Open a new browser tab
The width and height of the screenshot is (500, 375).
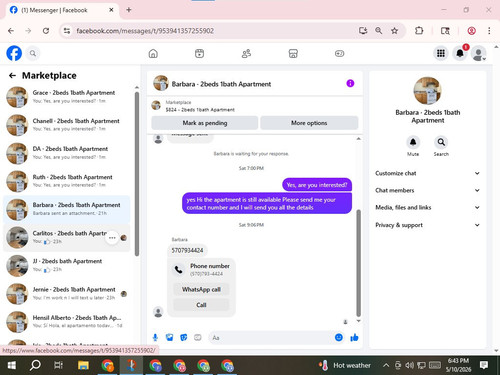(129, 10)
